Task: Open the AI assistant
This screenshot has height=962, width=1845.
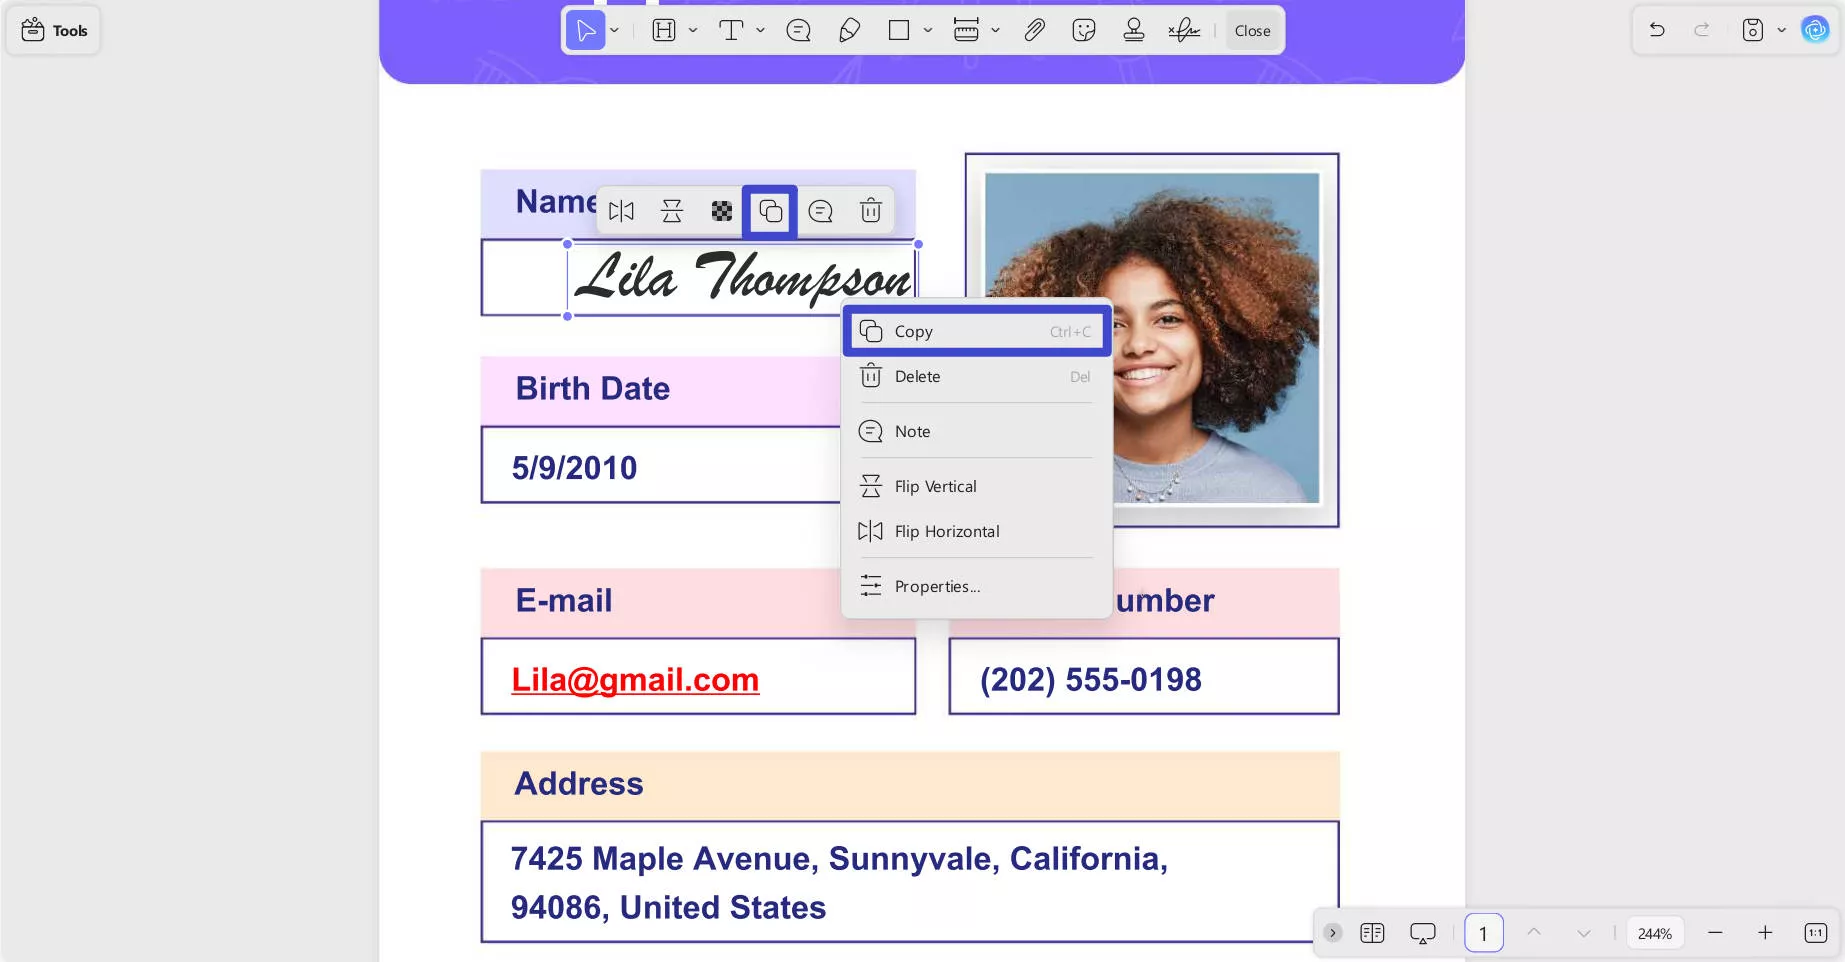Action: [x=1814, y=29]
